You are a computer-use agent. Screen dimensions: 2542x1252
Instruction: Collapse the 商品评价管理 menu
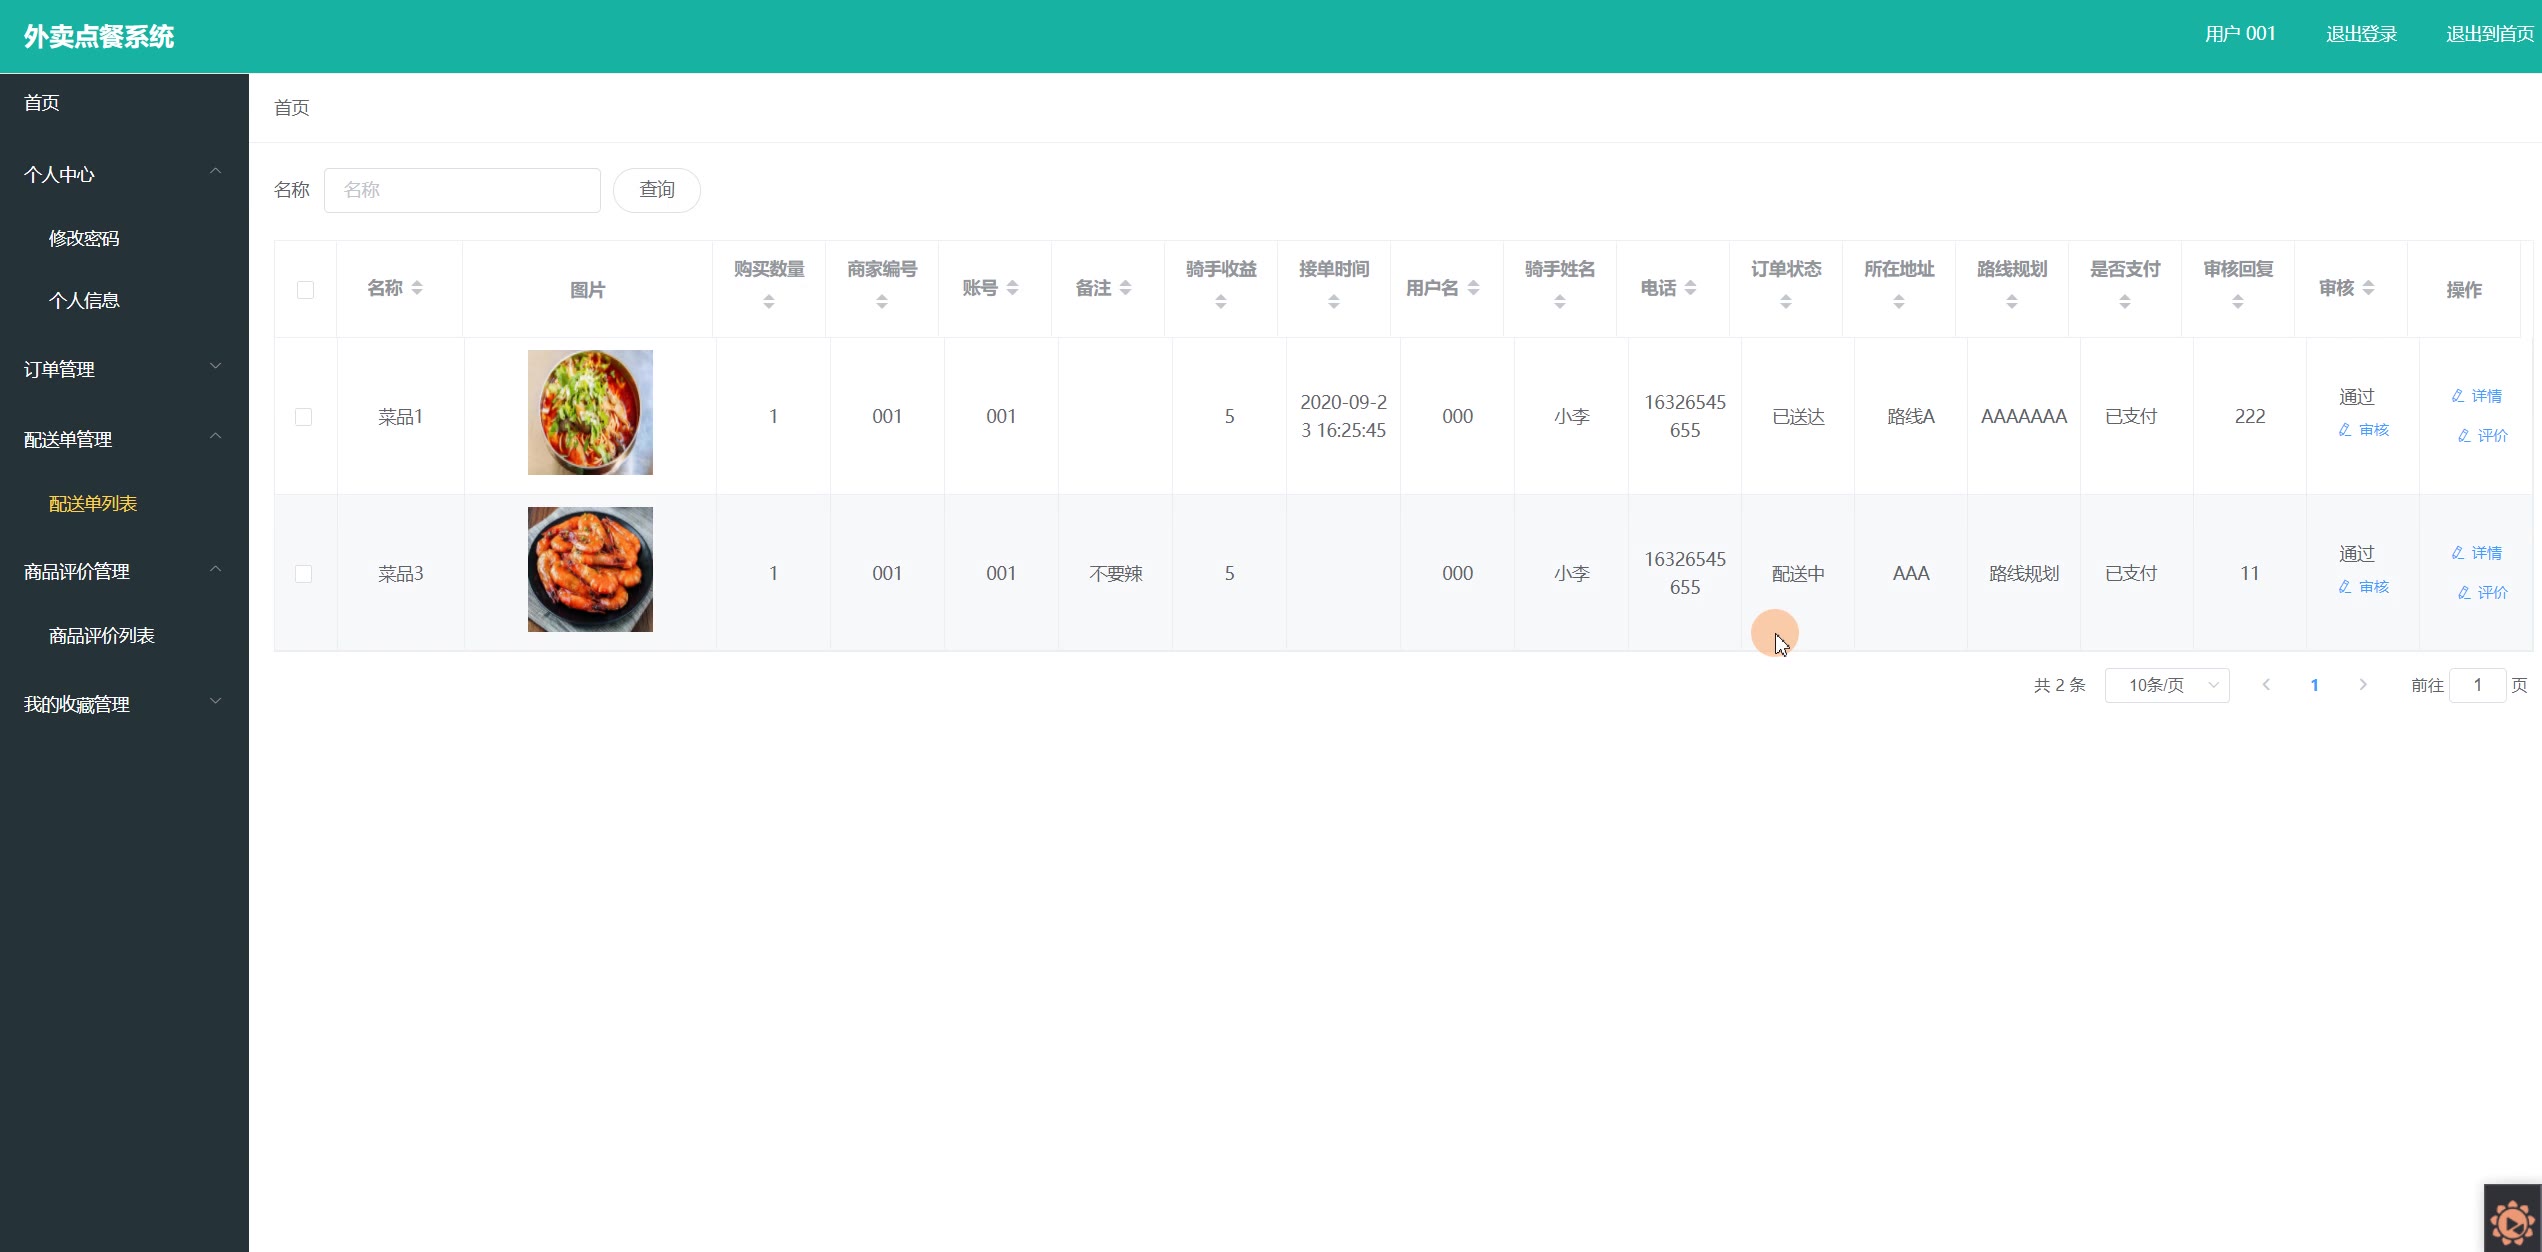click(124, 571)
